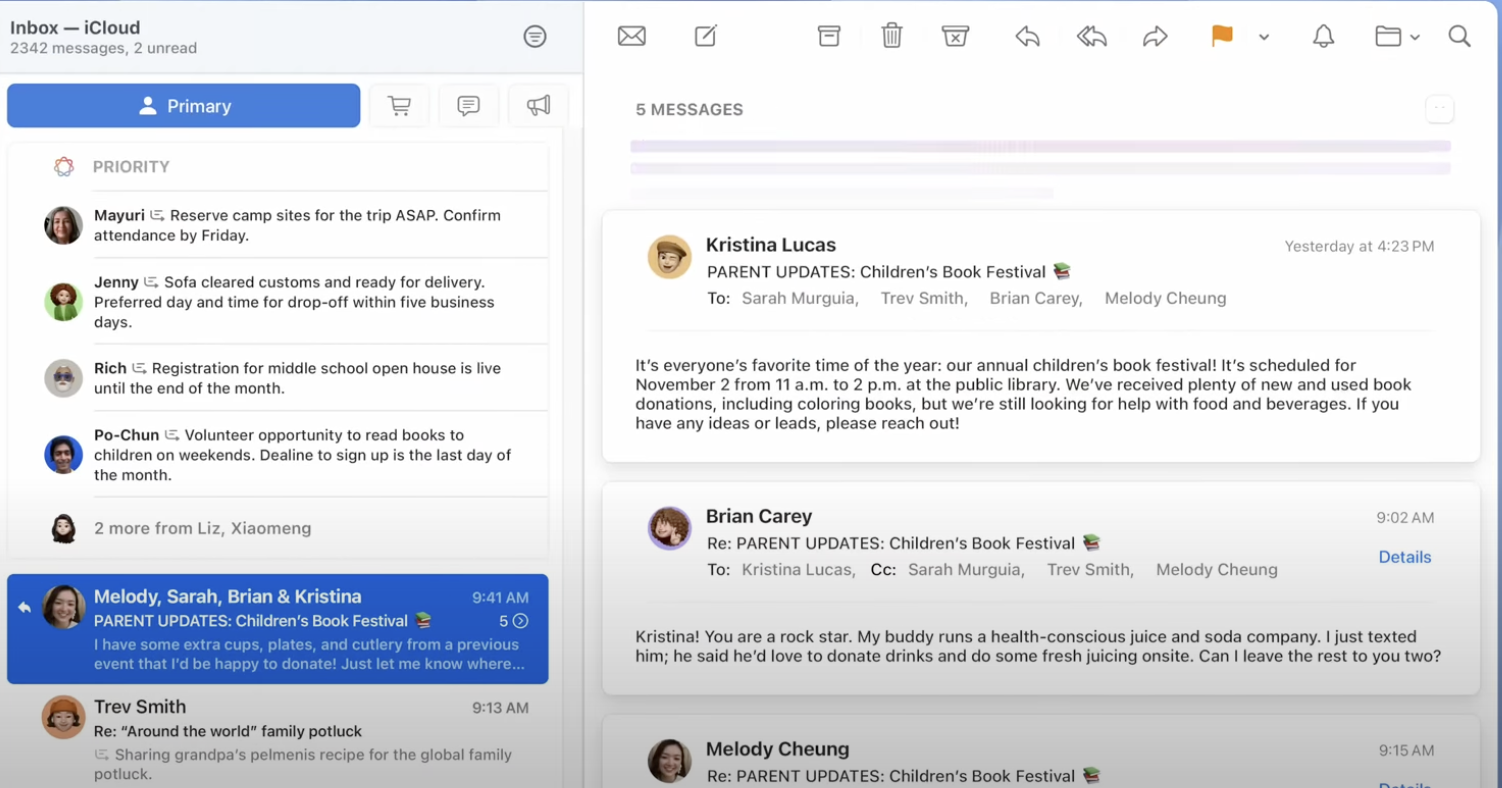This screenshot has height=788, width=1502.
Task: Show Details for Brian Carey's reply
Action: [1405, 557]
